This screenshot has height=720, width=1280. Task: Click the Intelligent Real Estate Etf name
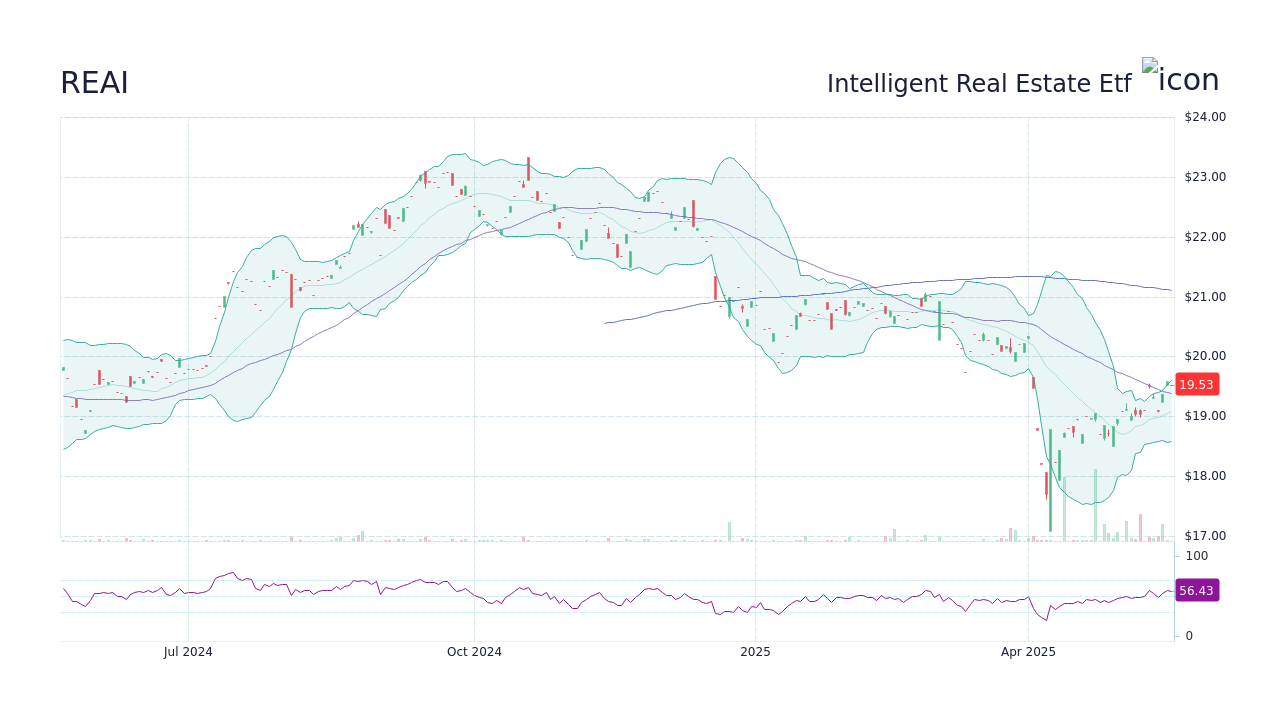coord(979,84)
